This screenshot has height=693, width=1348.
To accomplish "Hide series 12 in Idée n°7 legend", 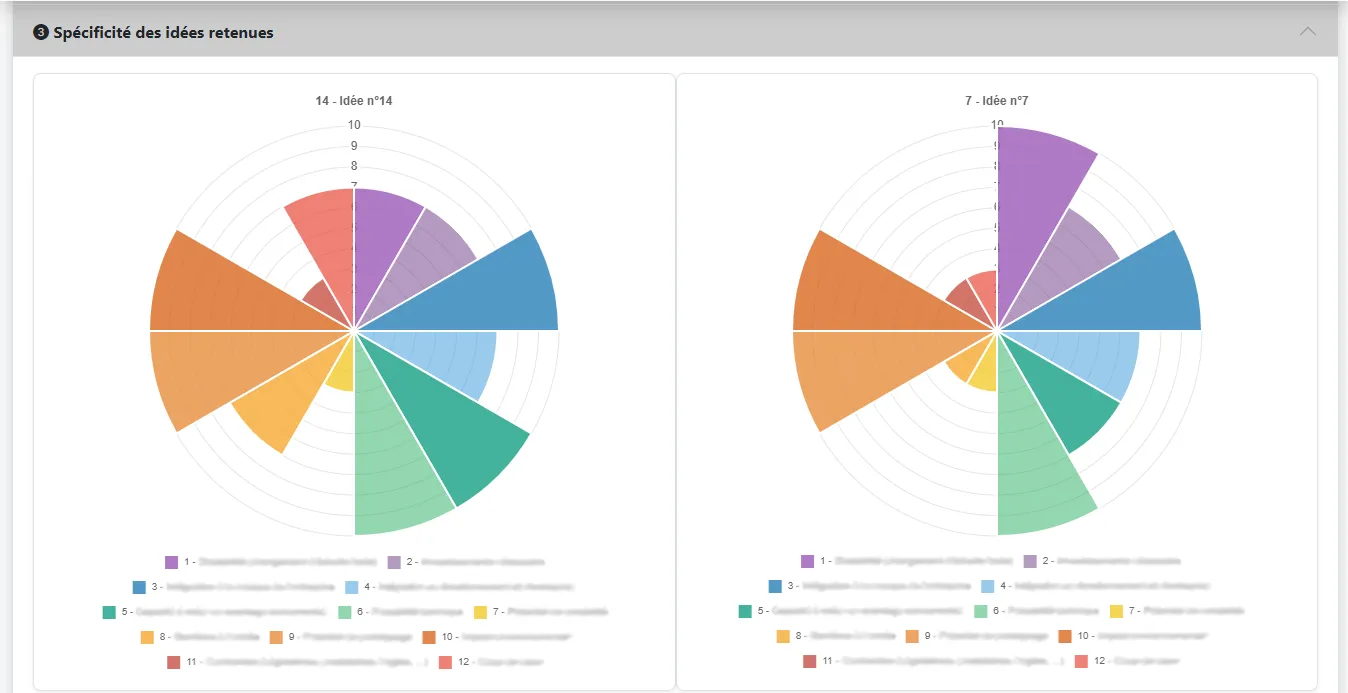I will click(x=1082, y=661).
